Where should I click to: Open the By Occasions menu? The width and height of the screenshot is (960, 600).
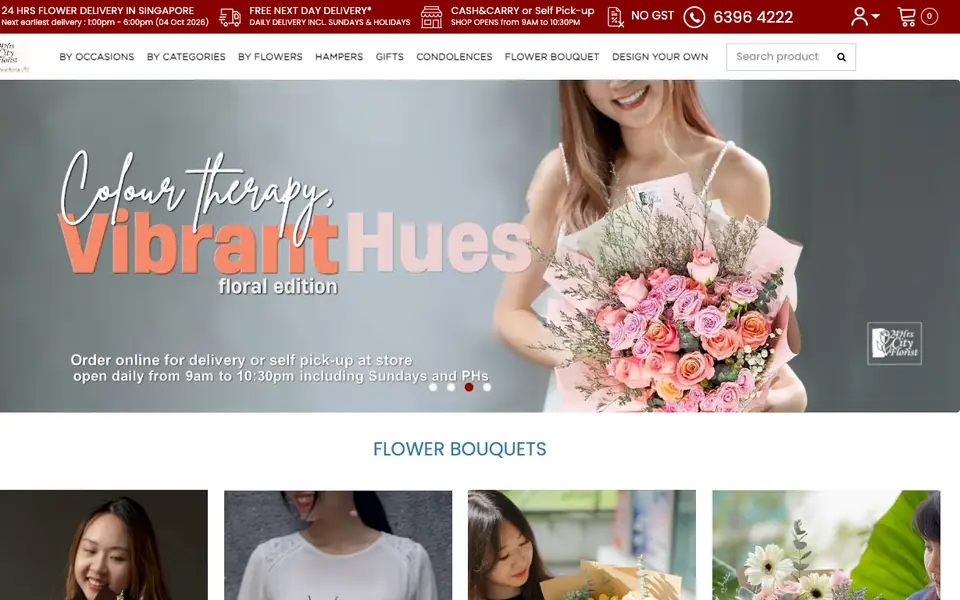coord(97,57)
